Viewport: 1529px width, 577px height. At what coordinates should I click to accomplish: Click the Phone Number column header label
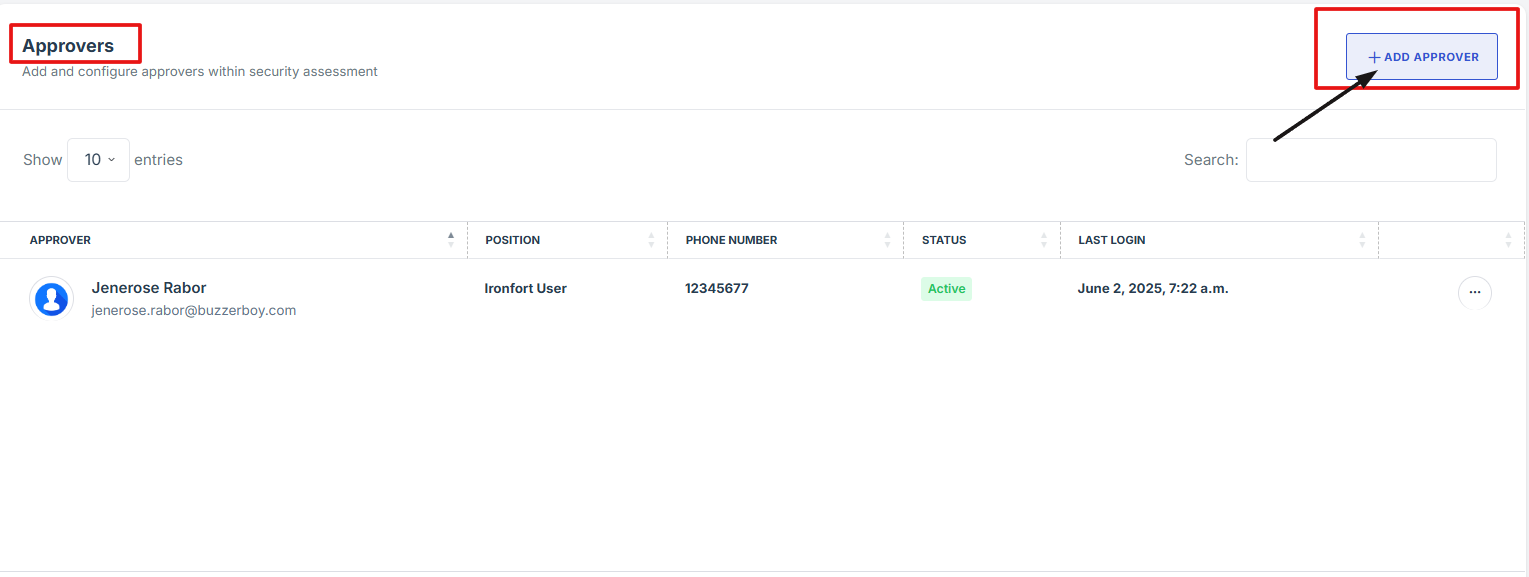pyautogui.click(x=731, y=240)
